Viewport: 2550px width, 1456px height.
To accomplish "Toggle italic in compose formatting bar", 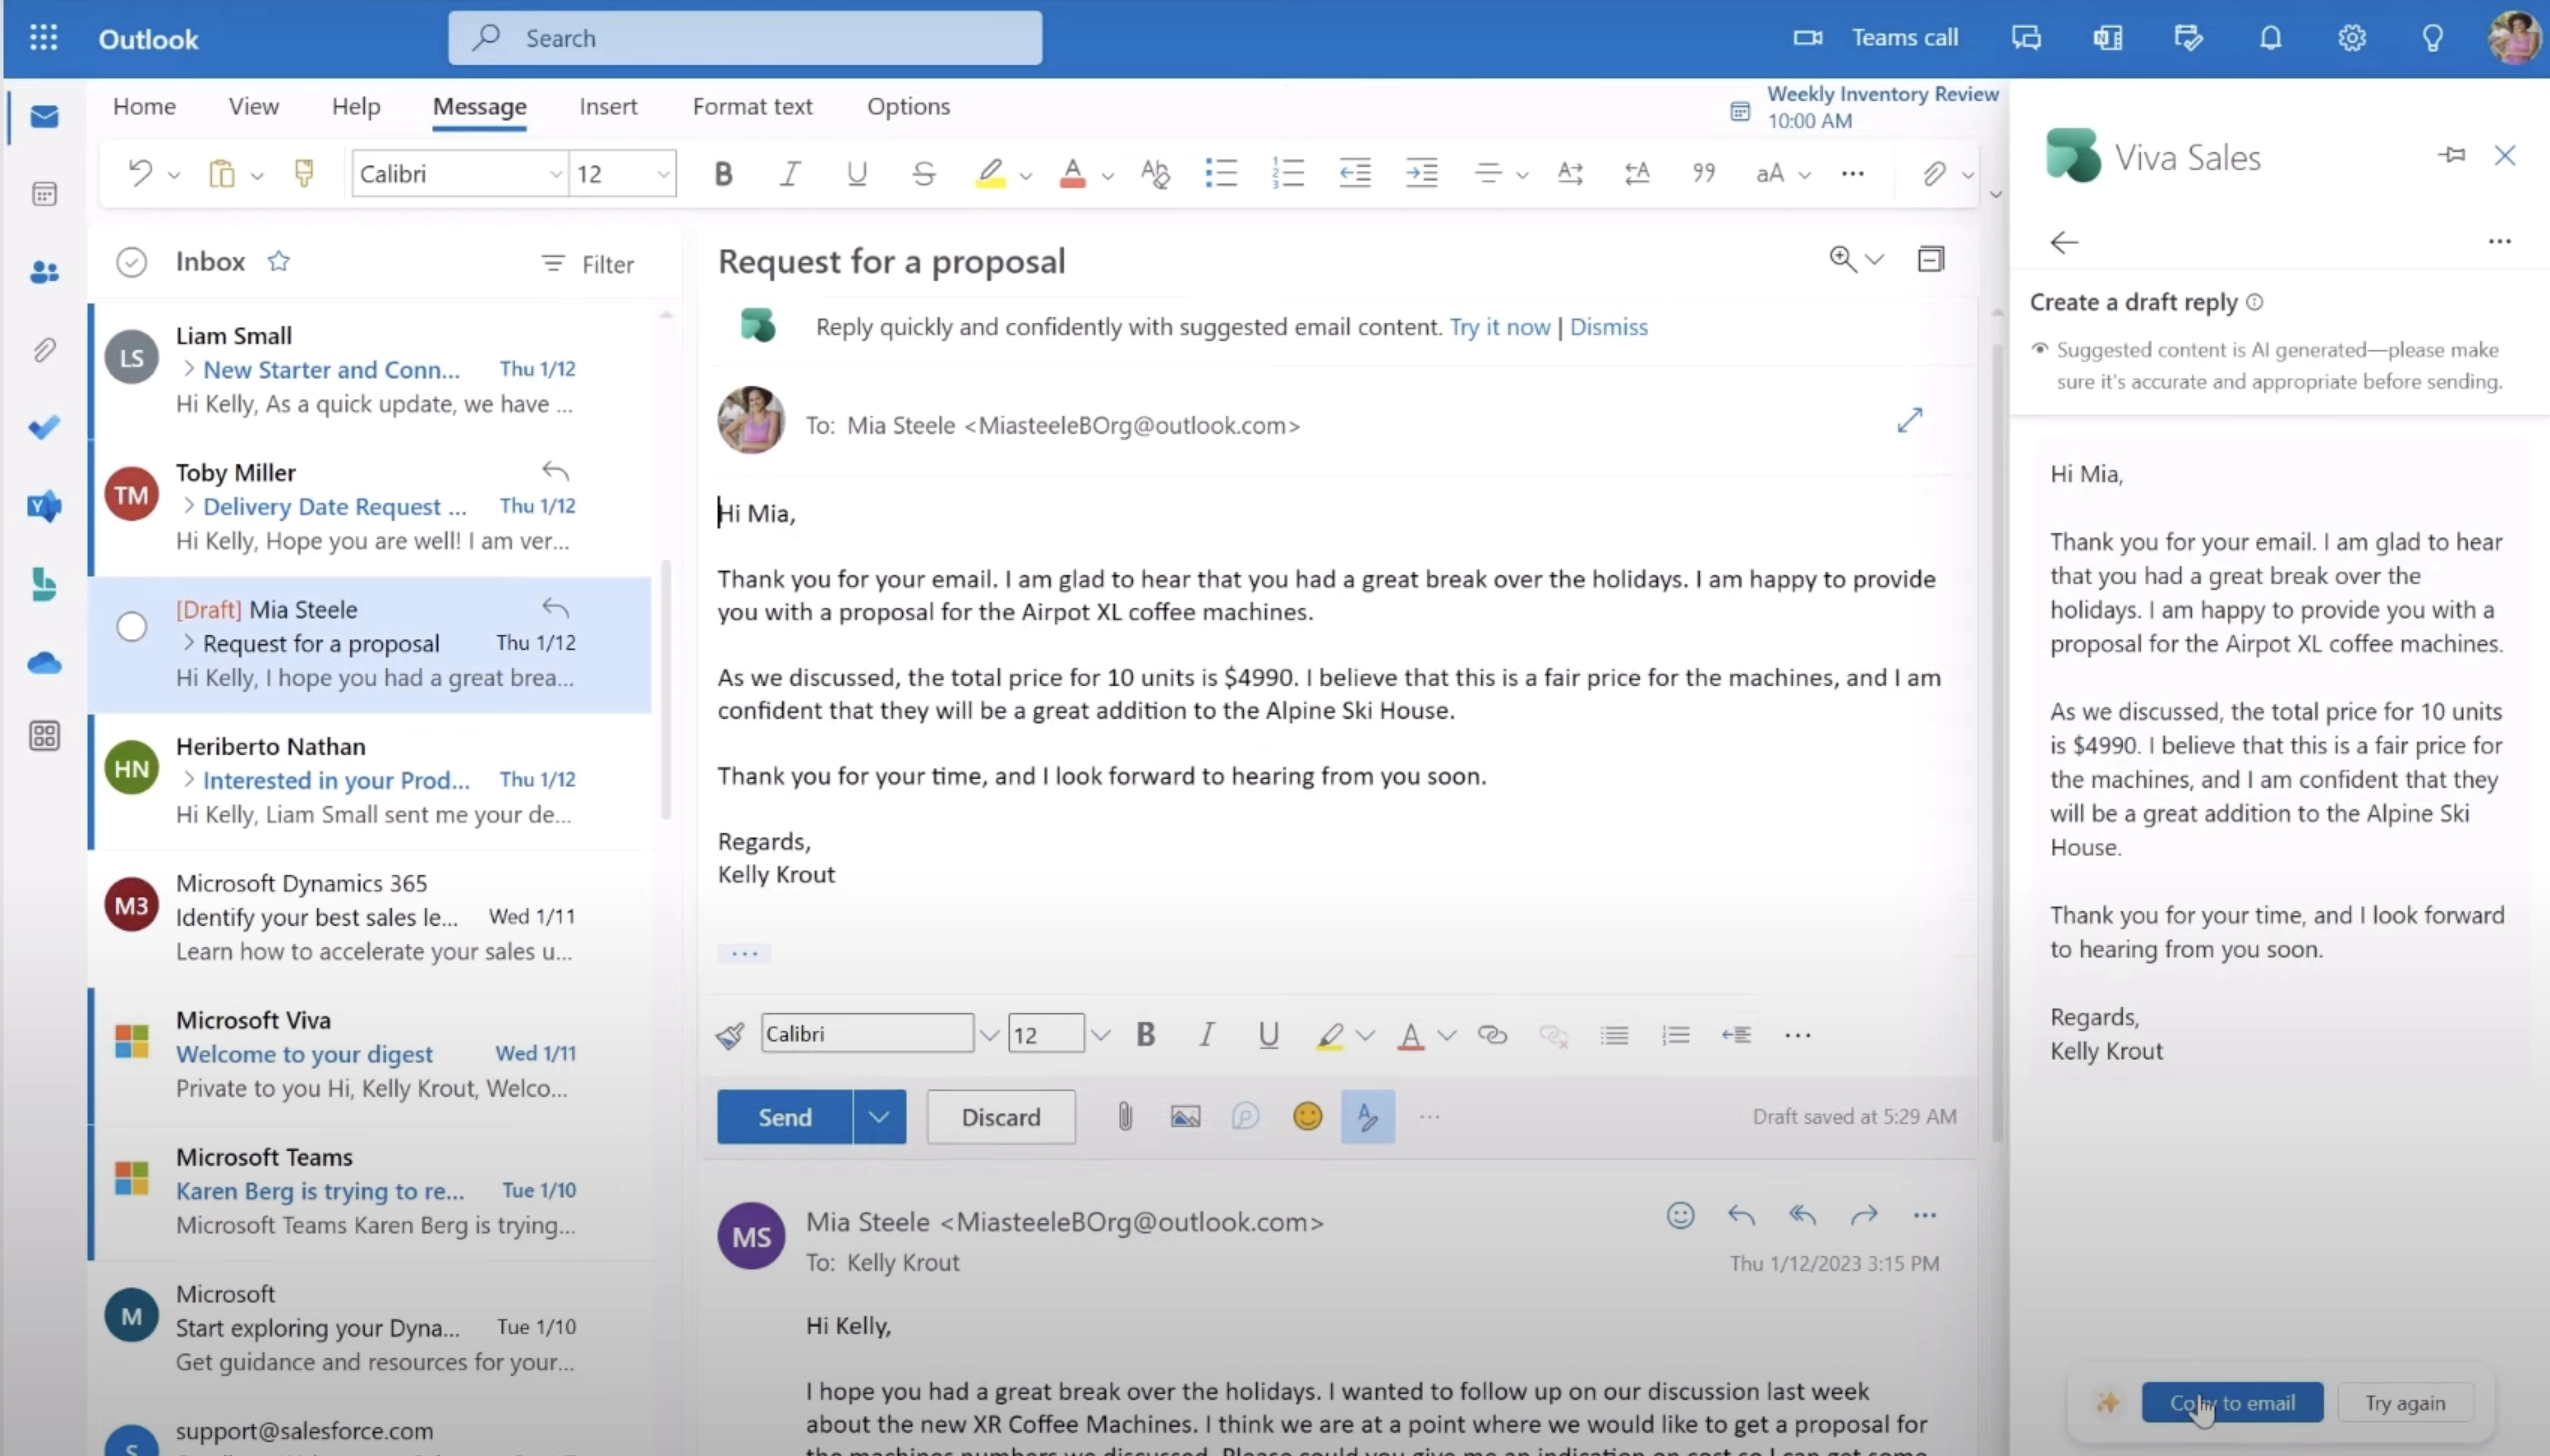I will [x=1207, y=1035].
